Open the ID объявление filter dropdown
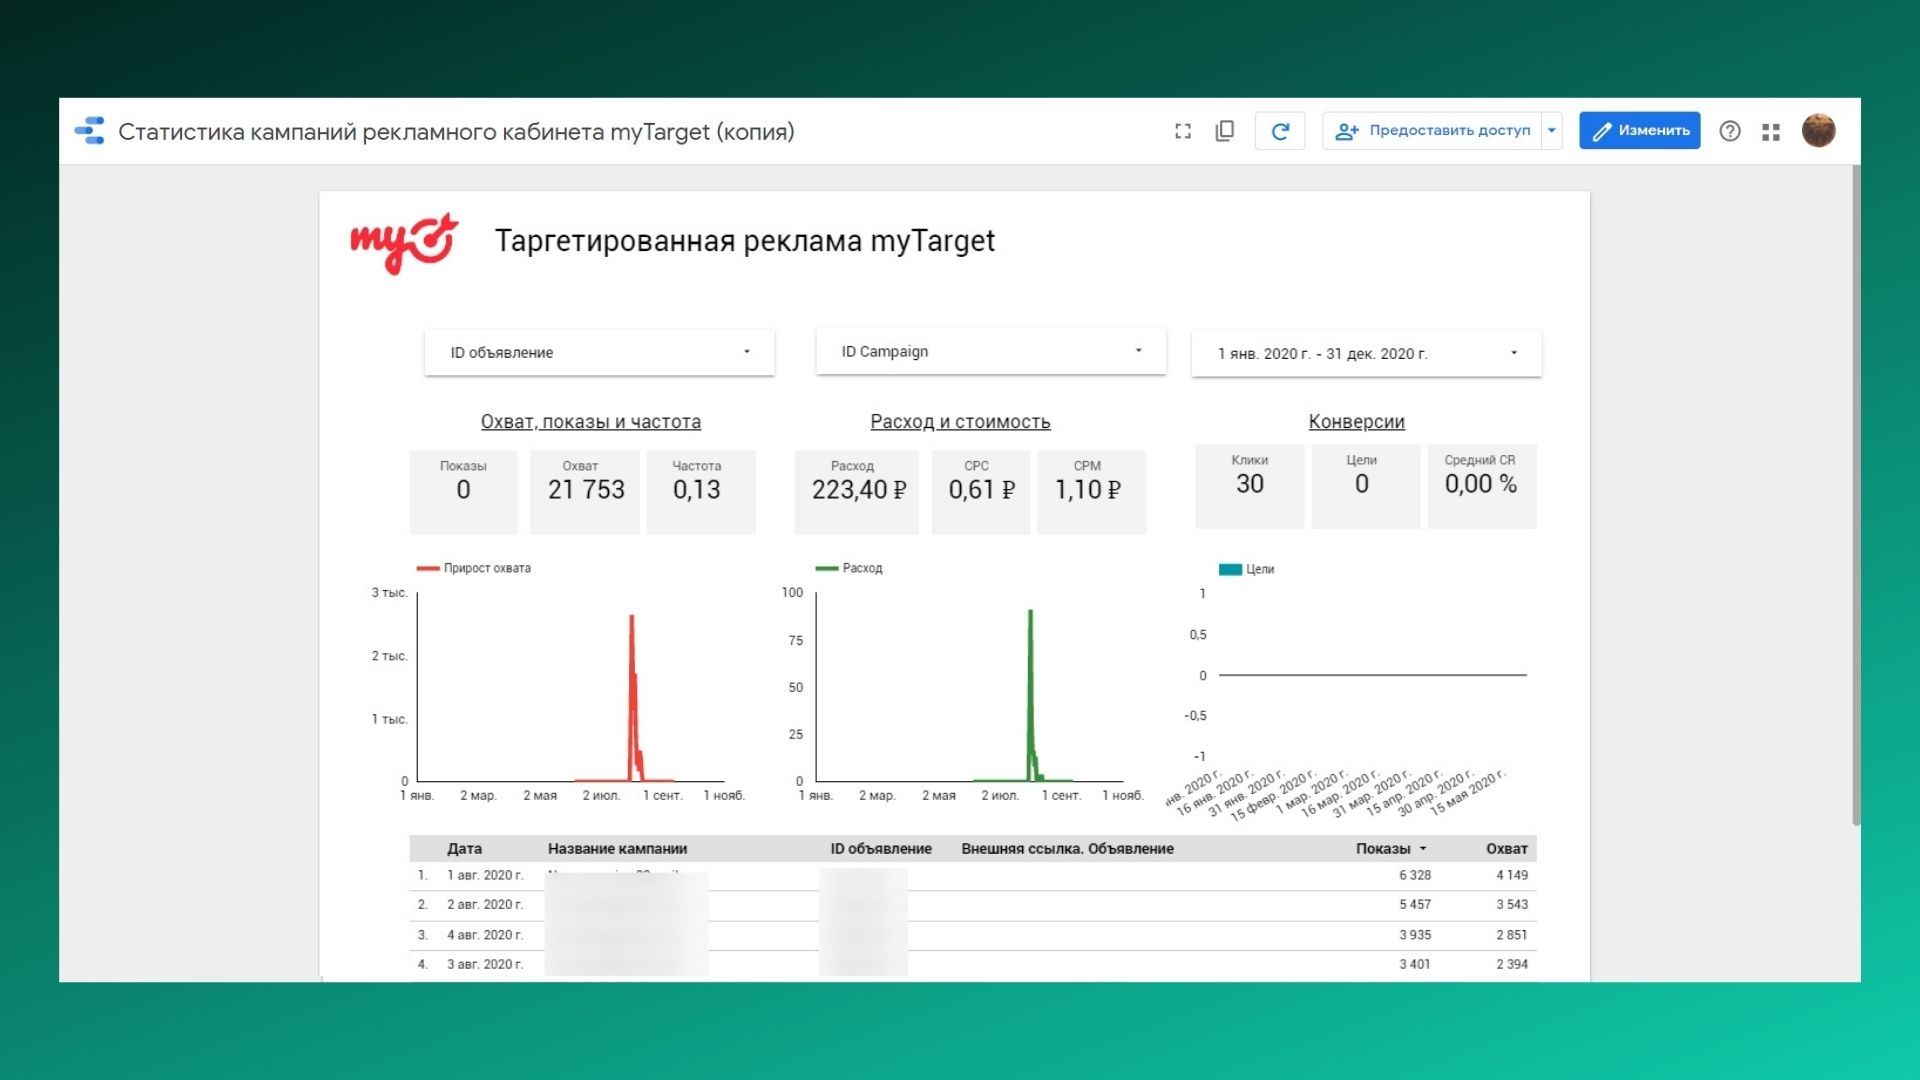Screen dimensions: 1920x1080 point(599,353)
